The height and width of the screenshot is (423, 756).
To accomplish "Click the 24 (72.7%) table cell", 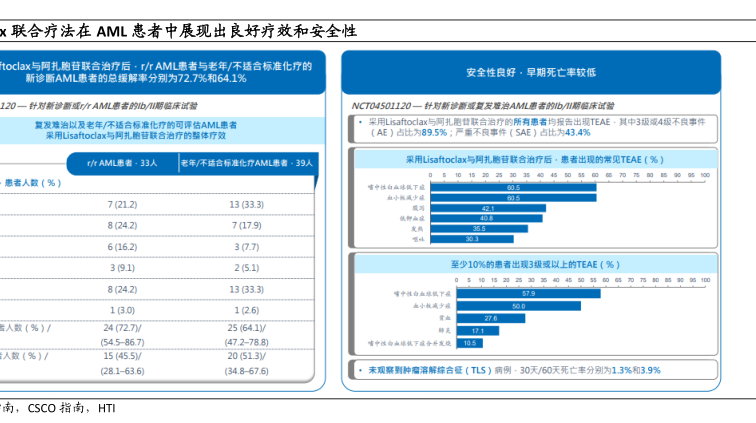I will [x=122, y=327].
